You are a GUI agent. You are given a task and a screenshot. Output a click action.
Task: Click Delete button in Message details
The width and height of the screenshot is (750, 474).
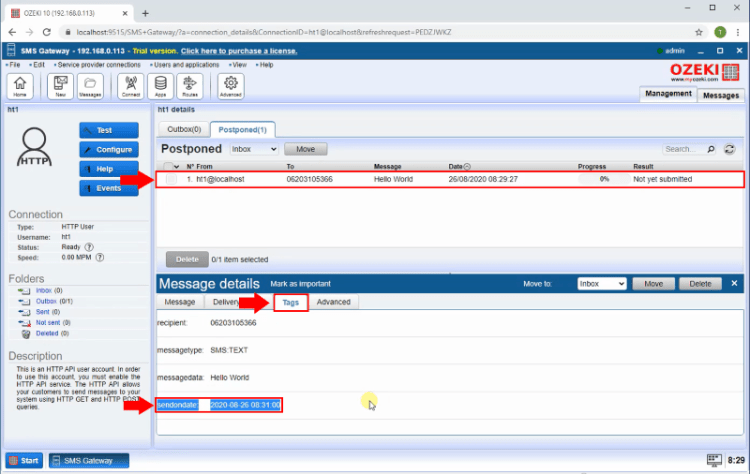[700, 284]
